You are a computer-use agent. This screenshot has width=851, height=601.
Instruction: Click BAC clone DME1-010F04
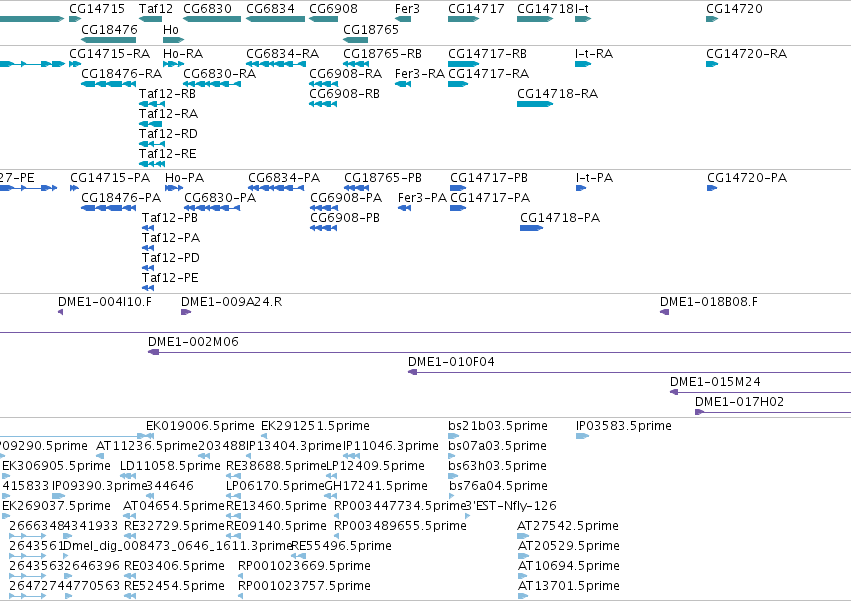coord(452,362)
